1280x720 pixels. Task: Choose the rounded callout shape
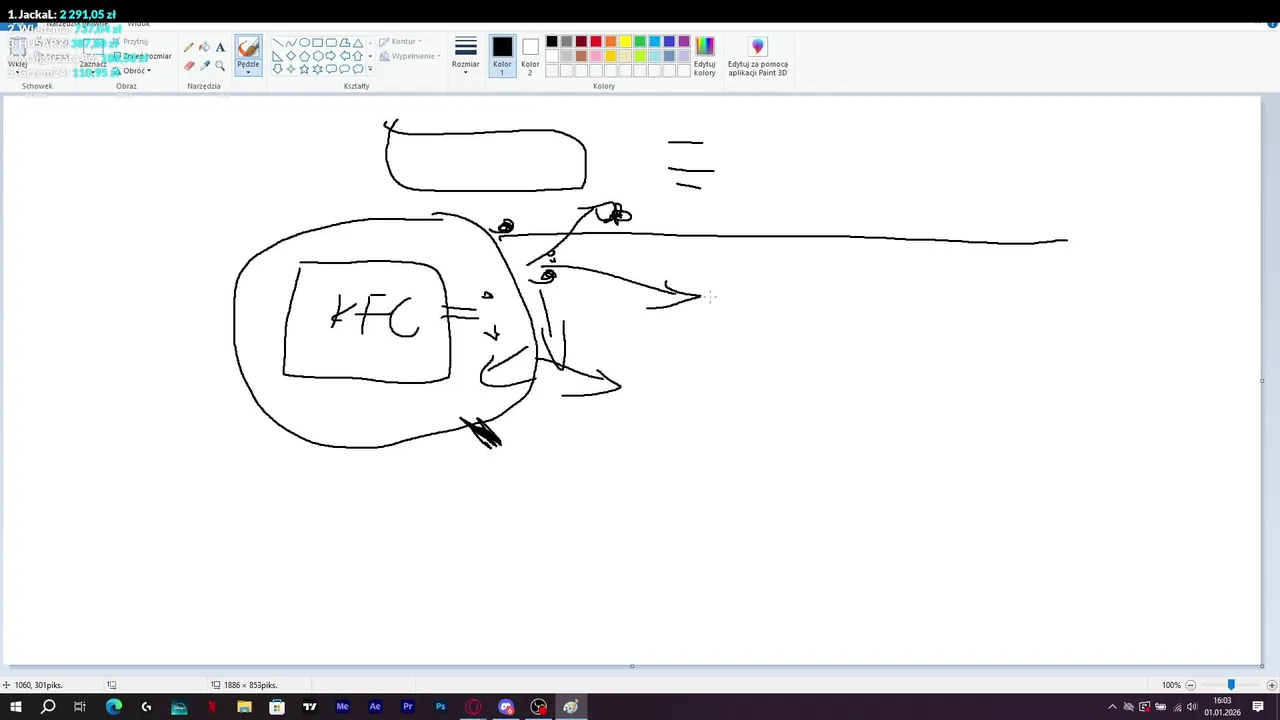(331, 69)
